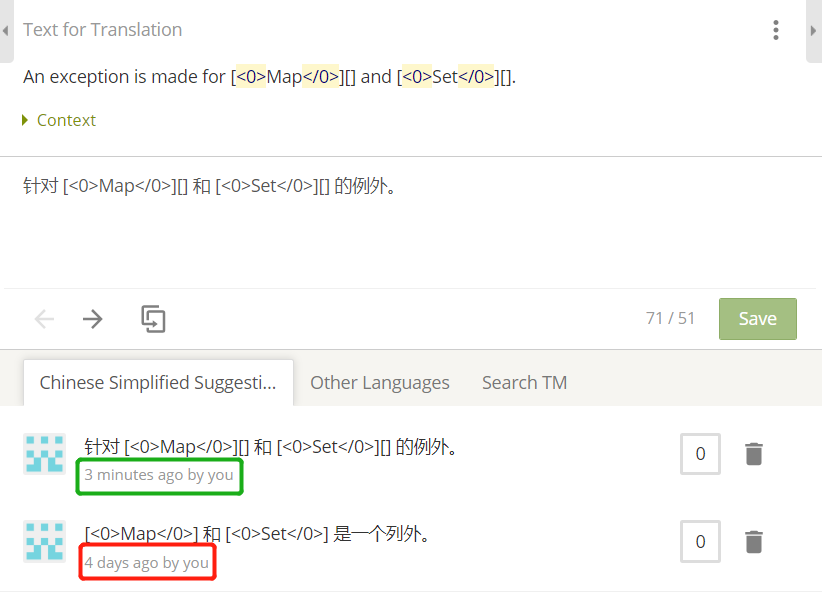Select the suggestion from 3 minutes ago
This screenshot has width=822, height=603.
271,447
